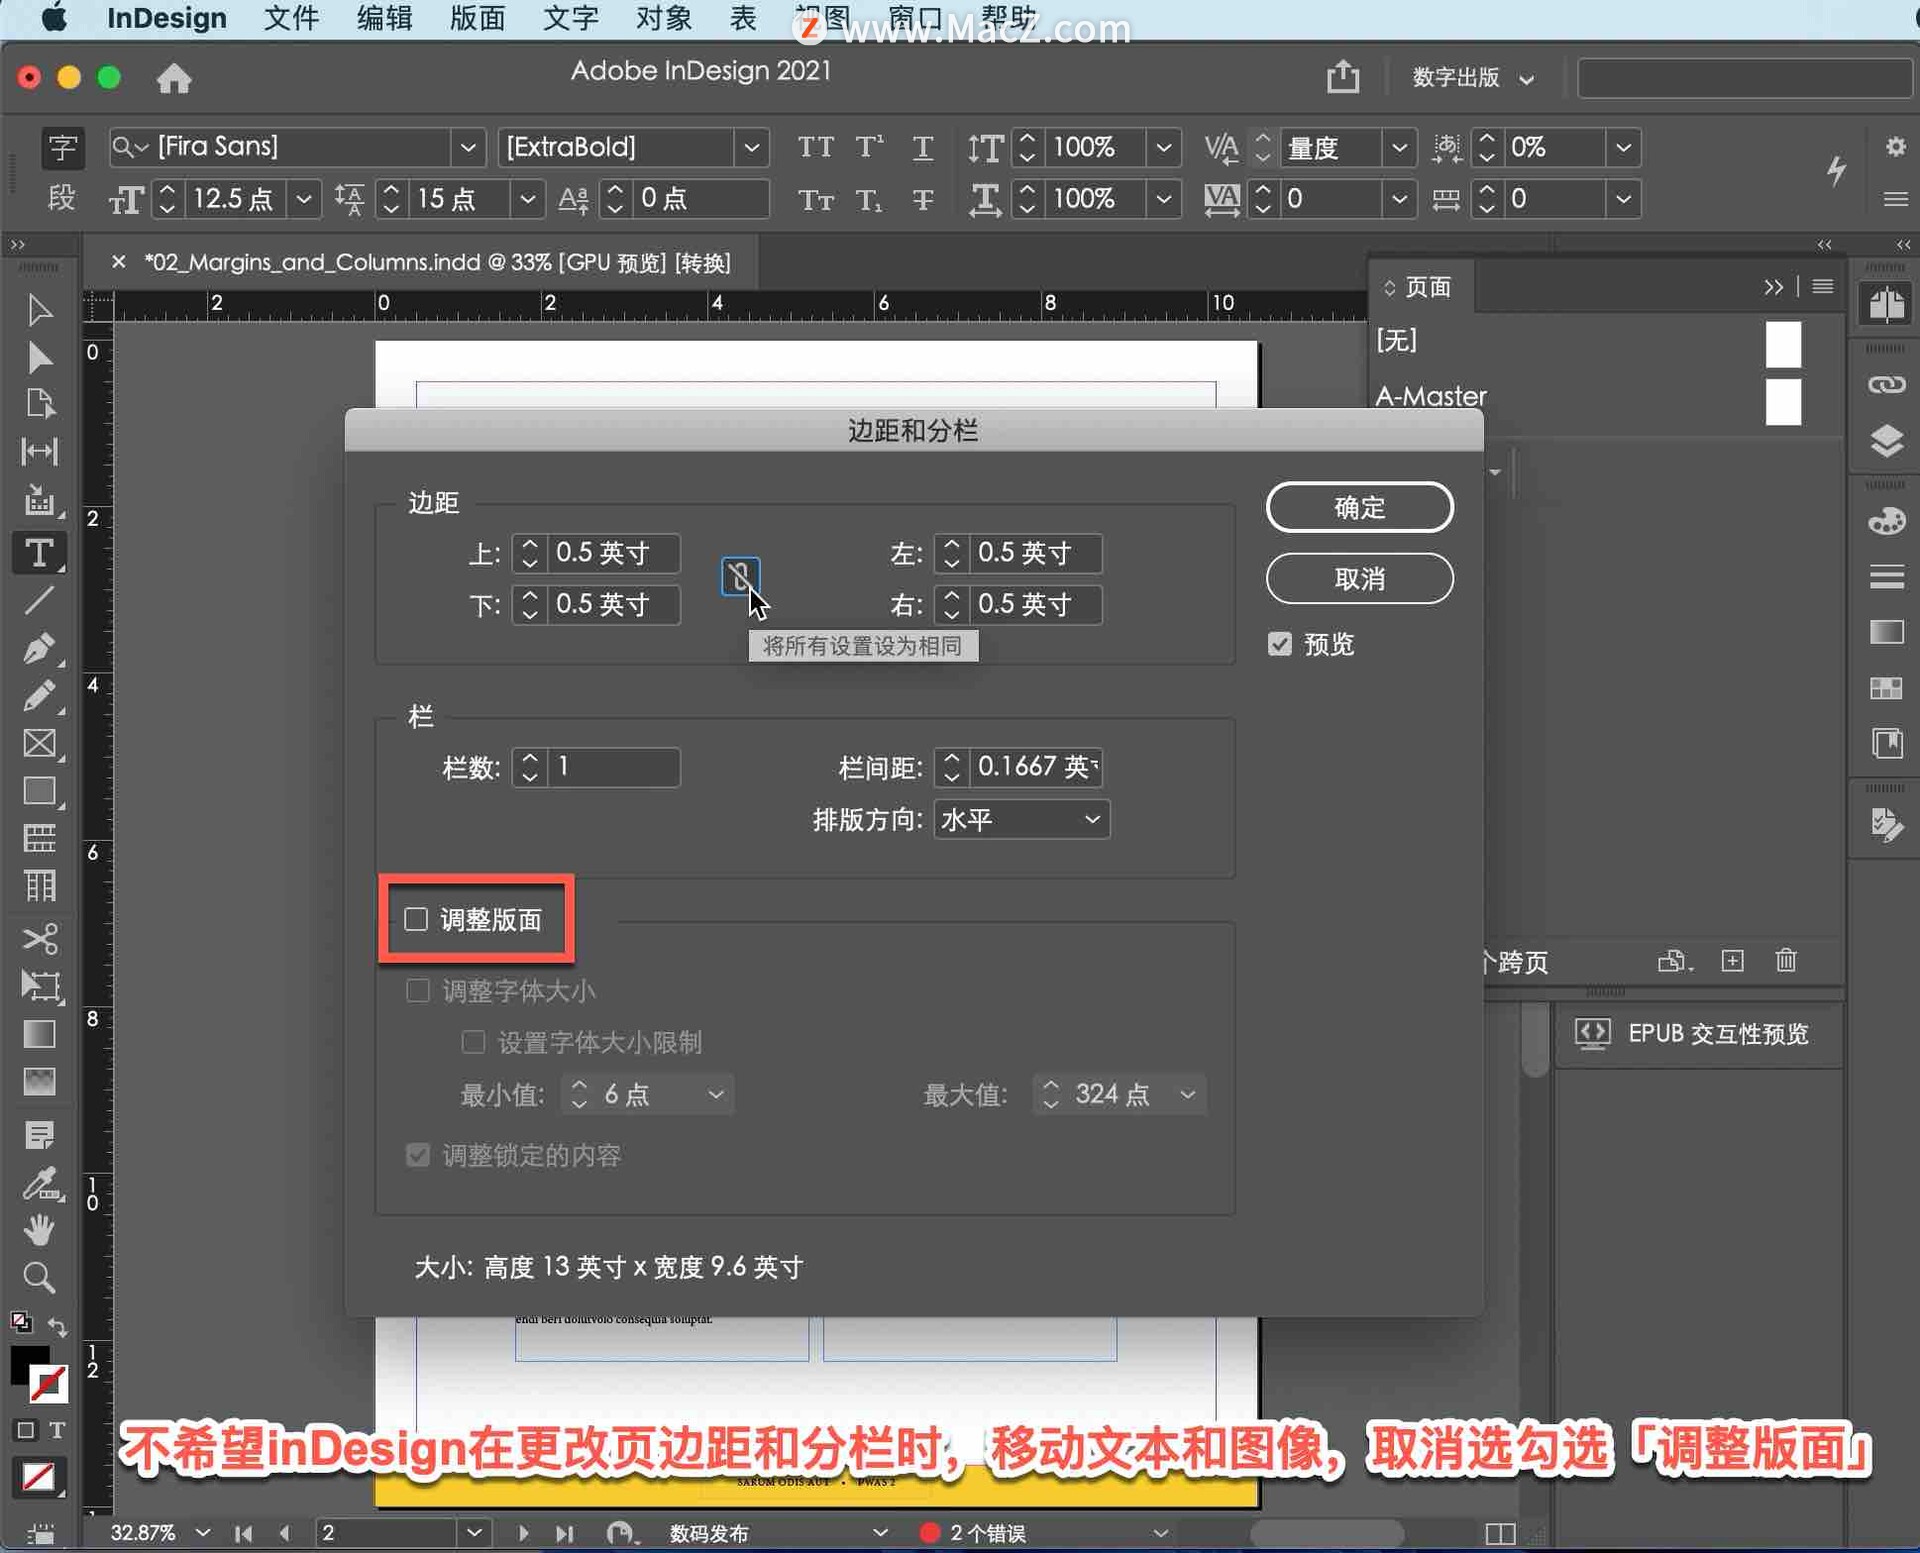Click the 取消 button
The width and height of the screenshot is (1920, 1553).
point(1359,578)
